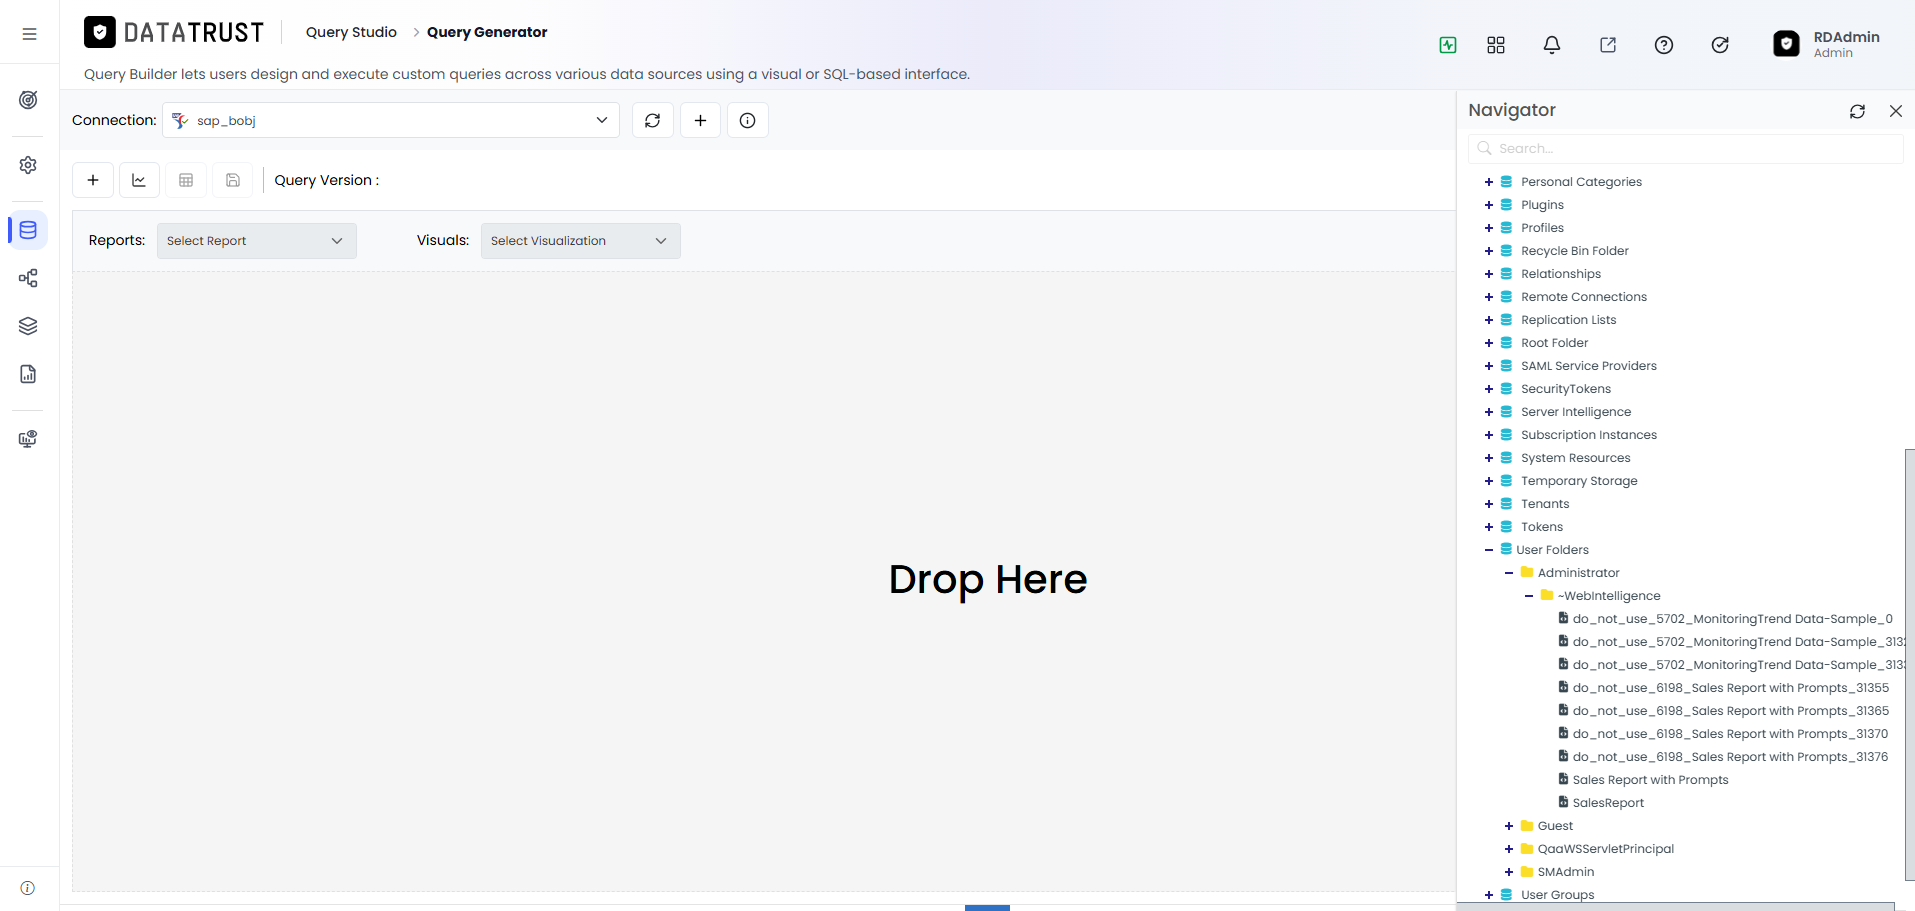Click the target icon in left sidebar
The height and width of the screenshot is (911, 1915).
[x=28, y=100]
